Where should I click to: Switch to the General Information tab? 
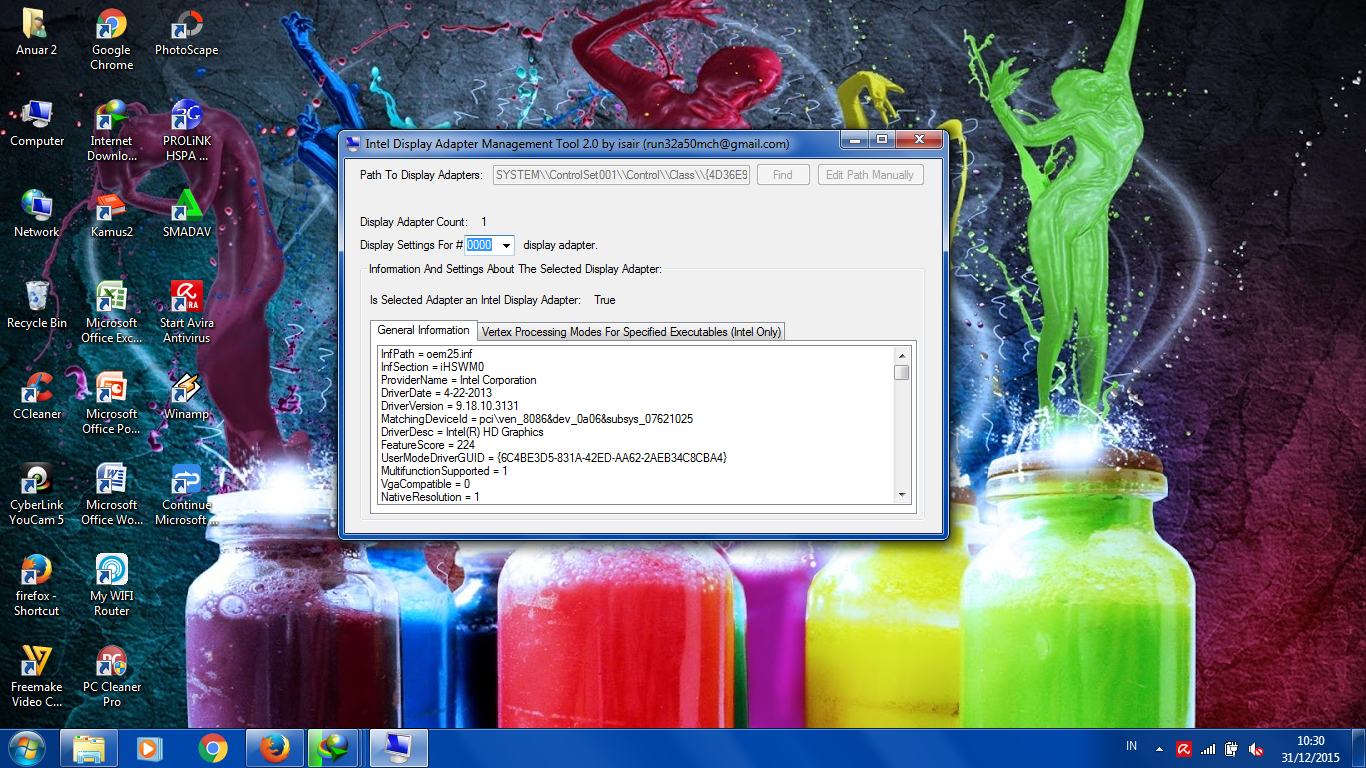point(424,330)
